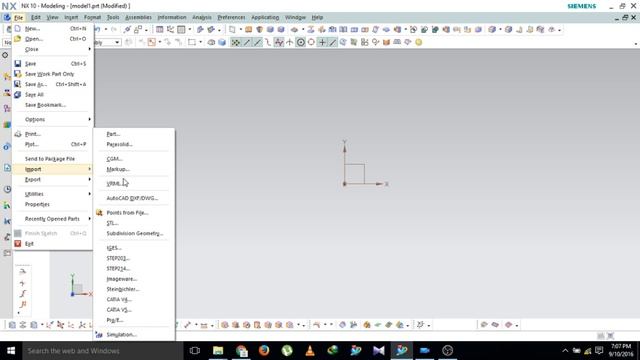Choose New from the File menu
This screenshot has width=640, height=360.
coord(53,29)
